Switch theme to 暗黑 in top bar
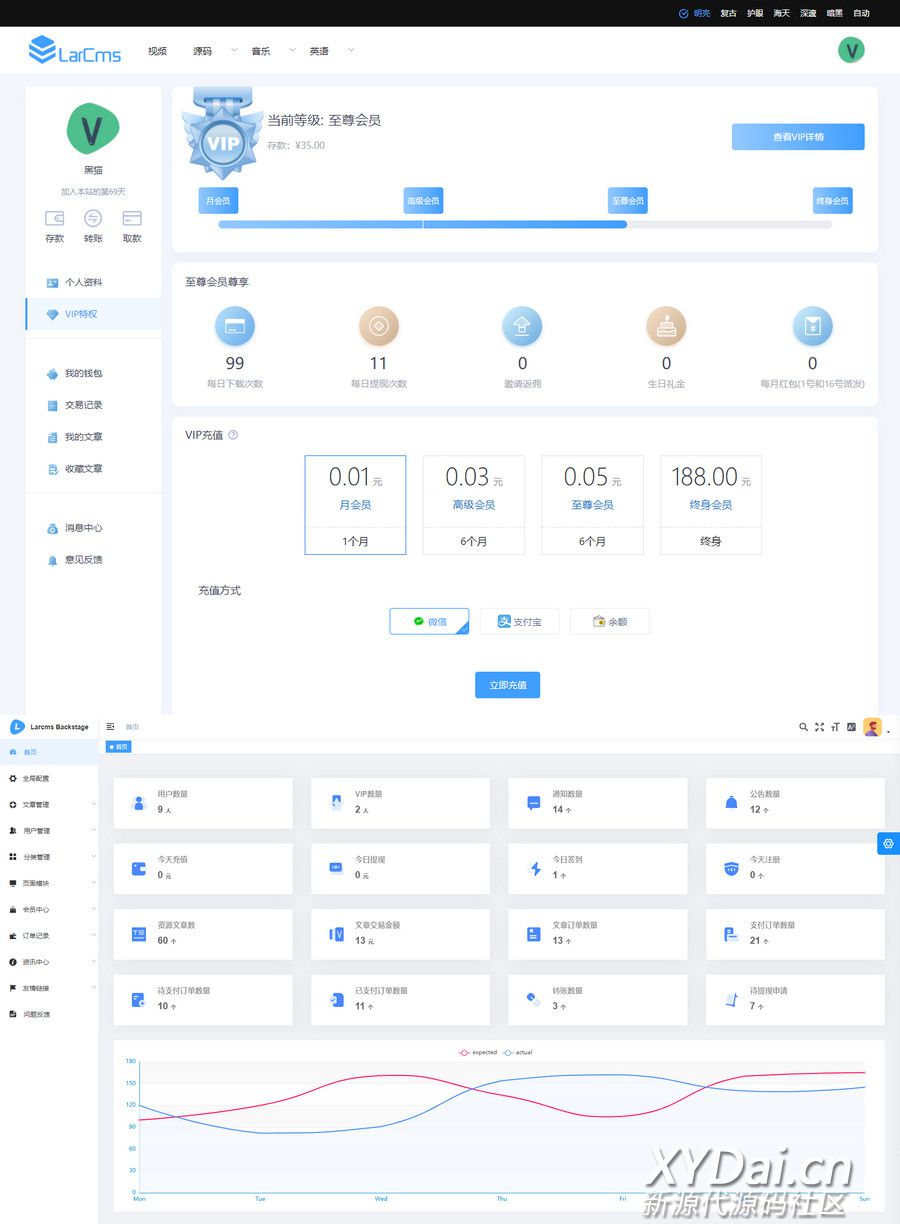This screenshot has height=1224, width=900. pos(834,13)
